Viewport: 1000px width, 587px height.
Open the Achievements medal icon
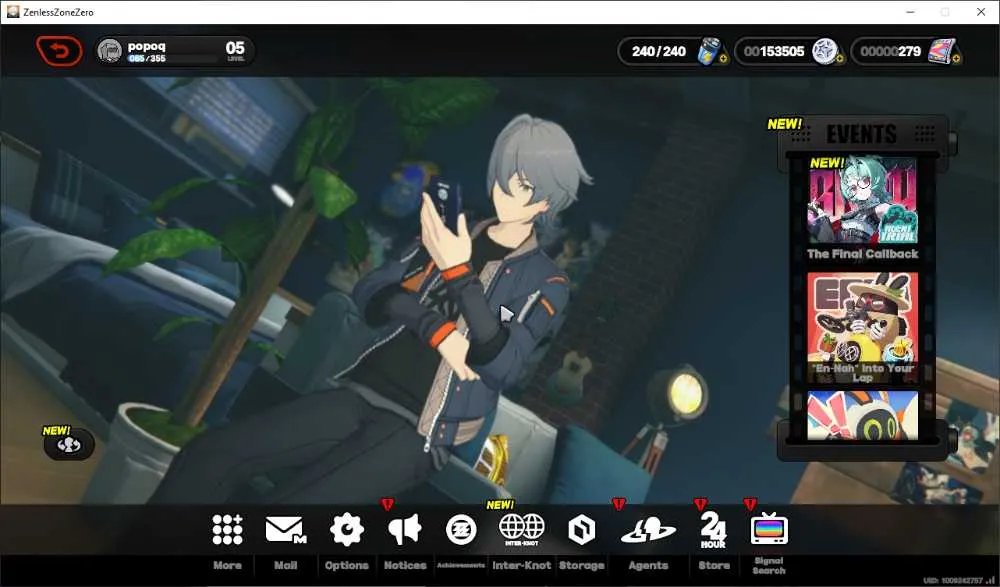pos(461,530)
